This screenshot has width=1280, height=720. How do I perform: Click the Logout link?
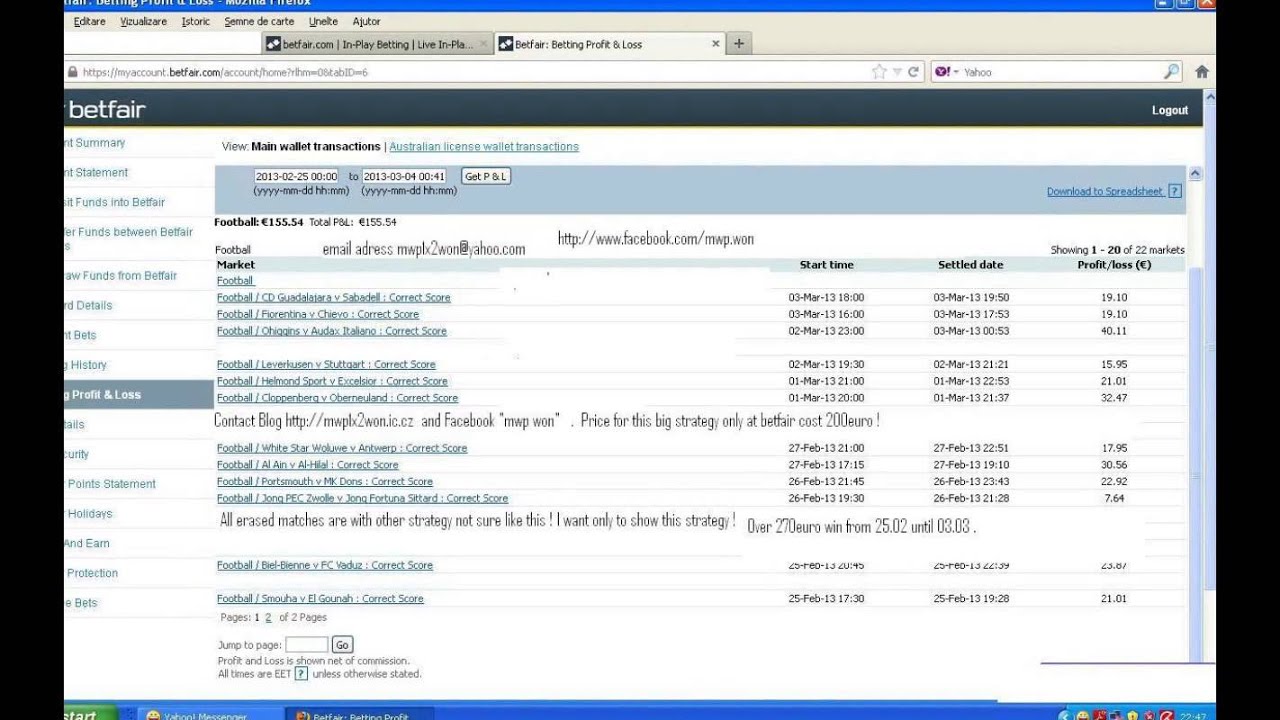[1169, 110]
